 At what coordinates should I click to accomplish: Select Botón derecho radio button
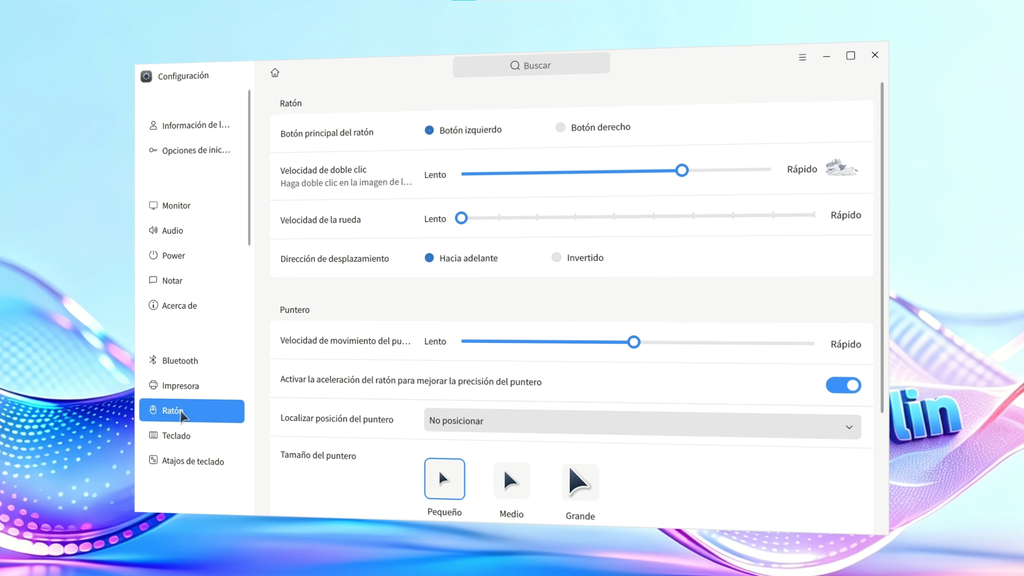click(x=560, y=127)
